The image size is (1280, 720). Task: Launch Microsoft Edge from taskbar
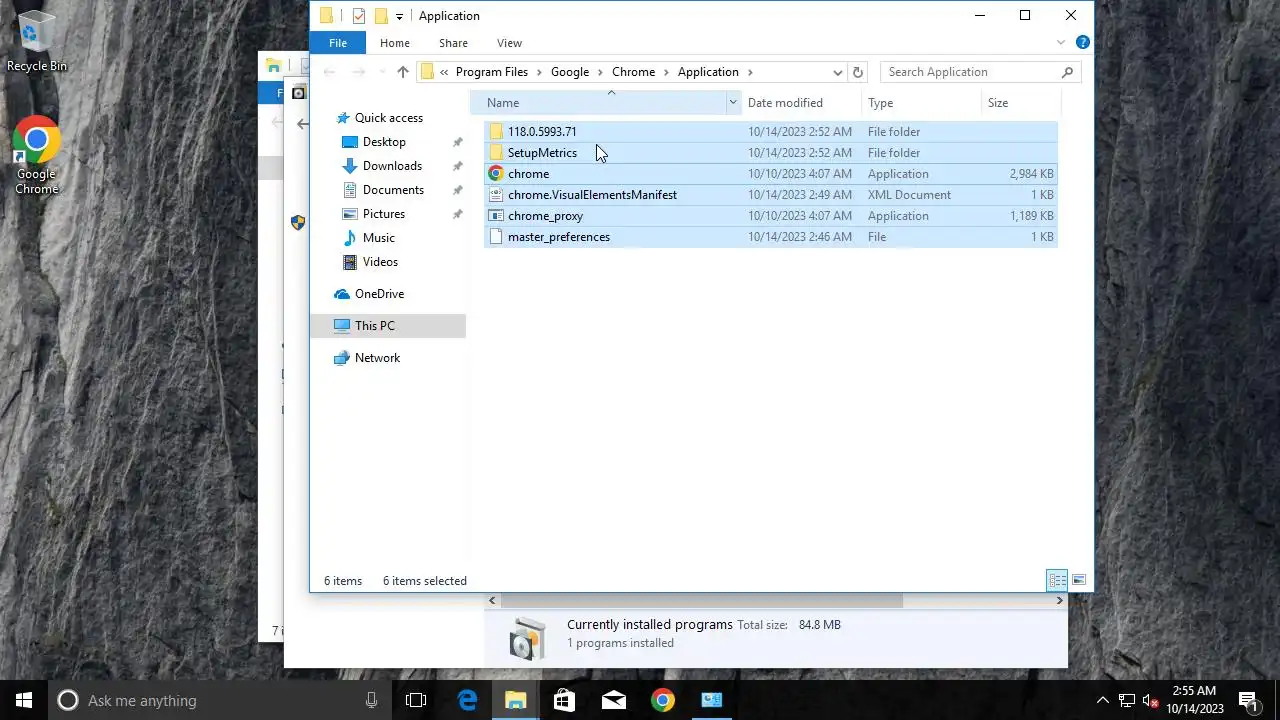(467, 700)
